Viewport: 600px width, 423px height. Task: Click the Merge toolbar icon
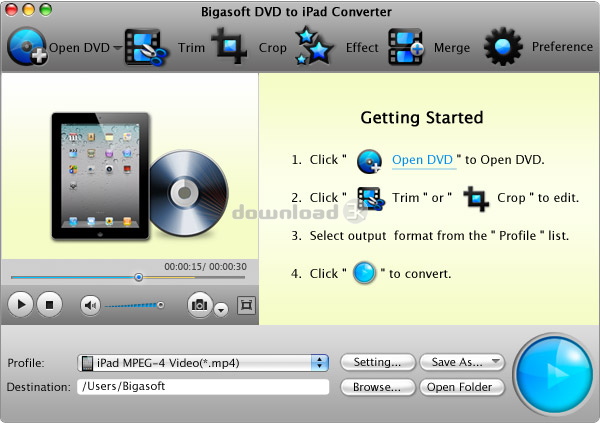coord(405,47)
